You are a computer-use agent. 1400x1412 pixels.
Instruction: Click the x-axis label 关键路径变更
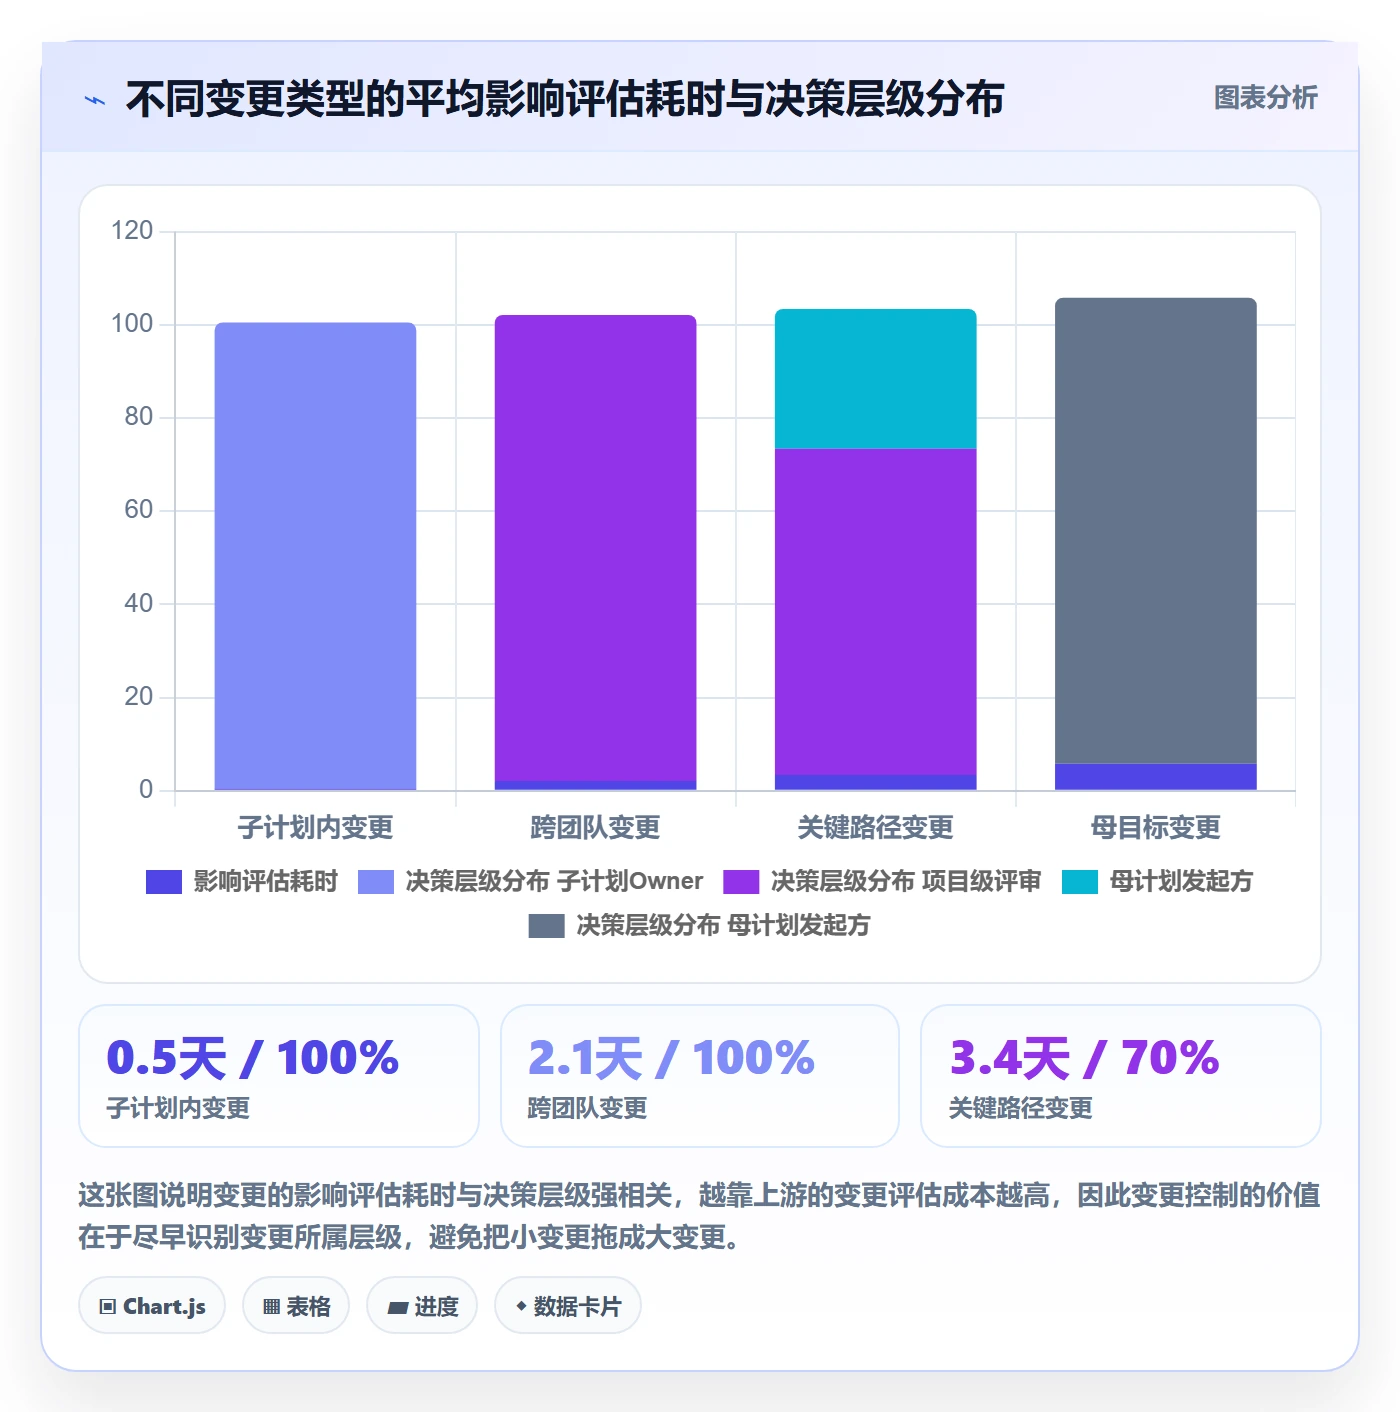click(875, 828)
